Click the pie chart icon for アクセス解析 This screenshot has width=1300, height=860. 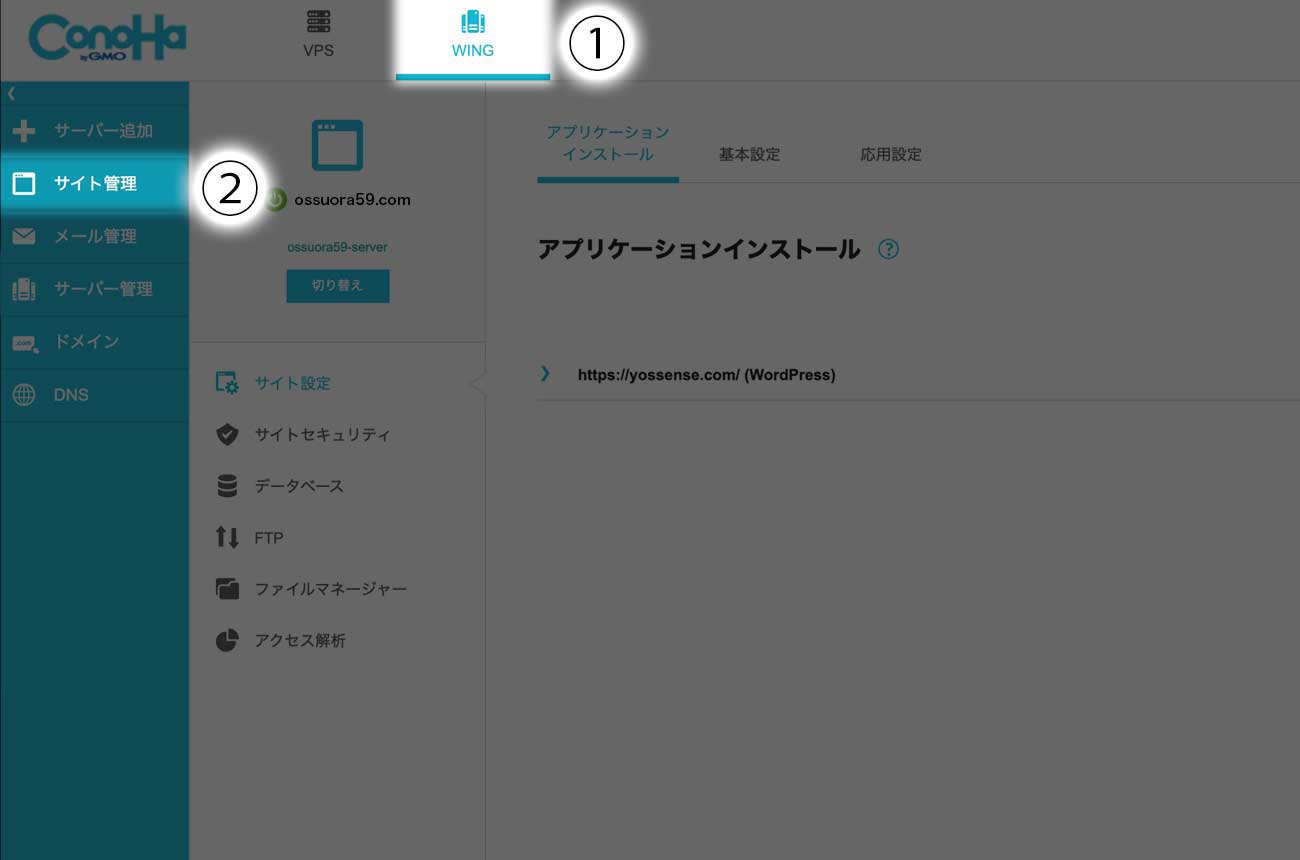[x=227, y=641]
